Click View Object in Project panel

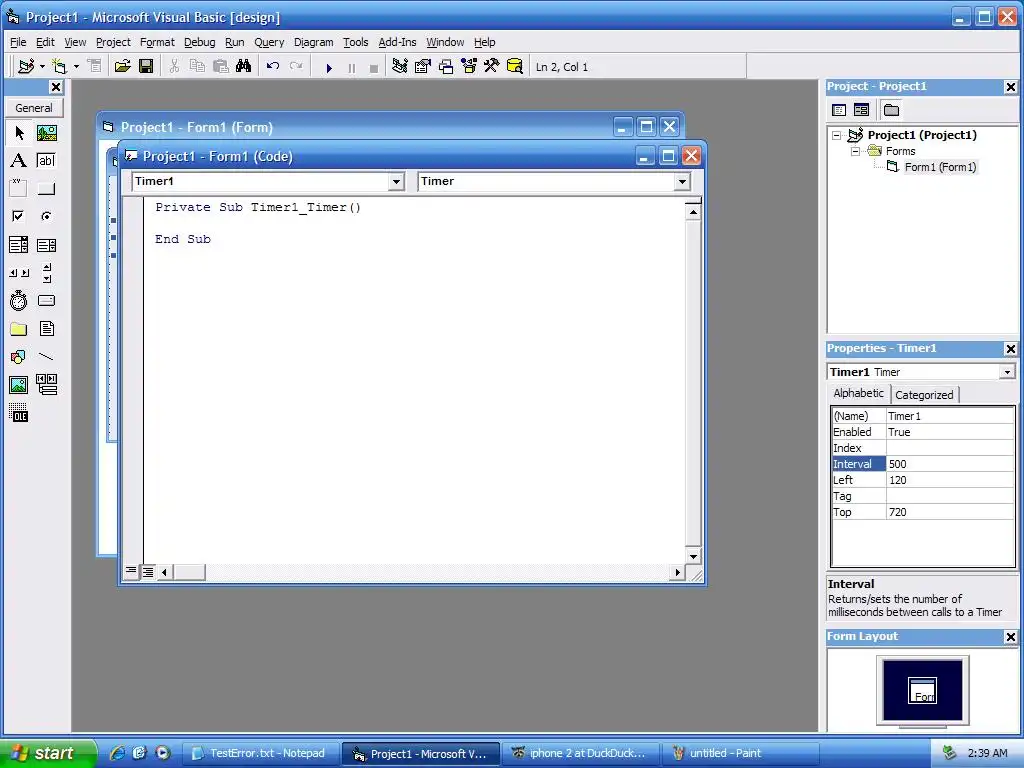pyautogui.click(x=861, y=110)
